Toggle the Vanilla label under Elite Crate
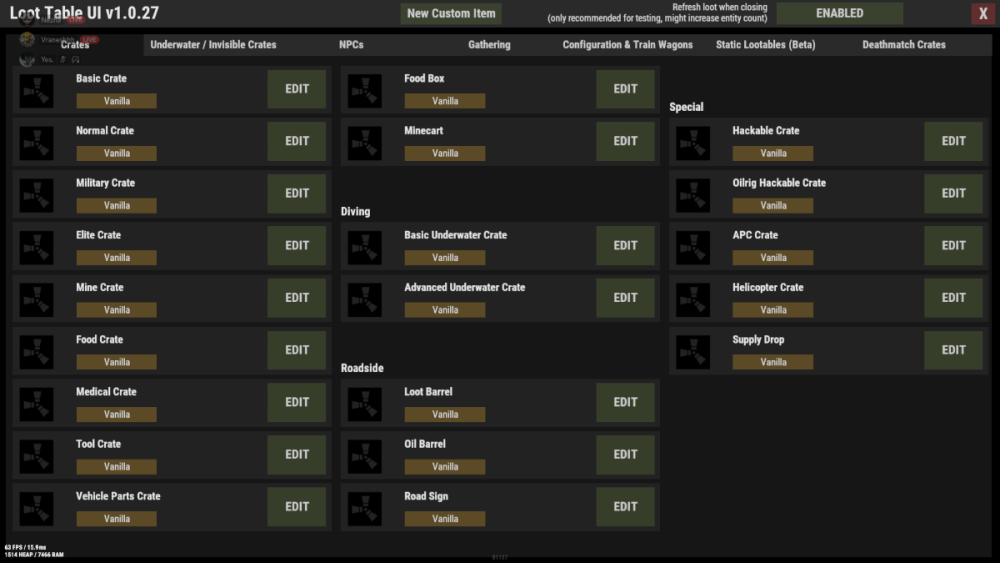1000x563 pixels. click(117, 258)
